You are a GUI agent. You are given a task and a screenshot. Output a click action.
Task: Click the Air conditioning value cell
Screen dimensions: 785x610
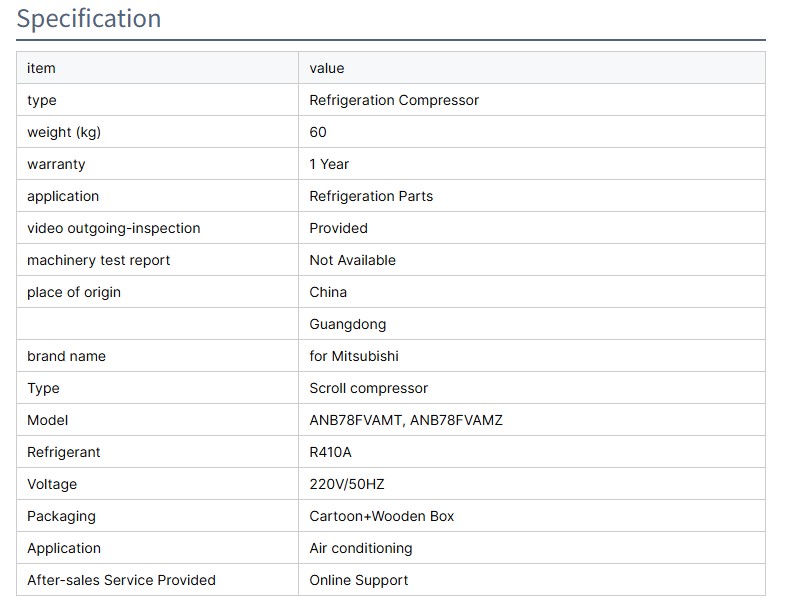[x=360, y=548]
